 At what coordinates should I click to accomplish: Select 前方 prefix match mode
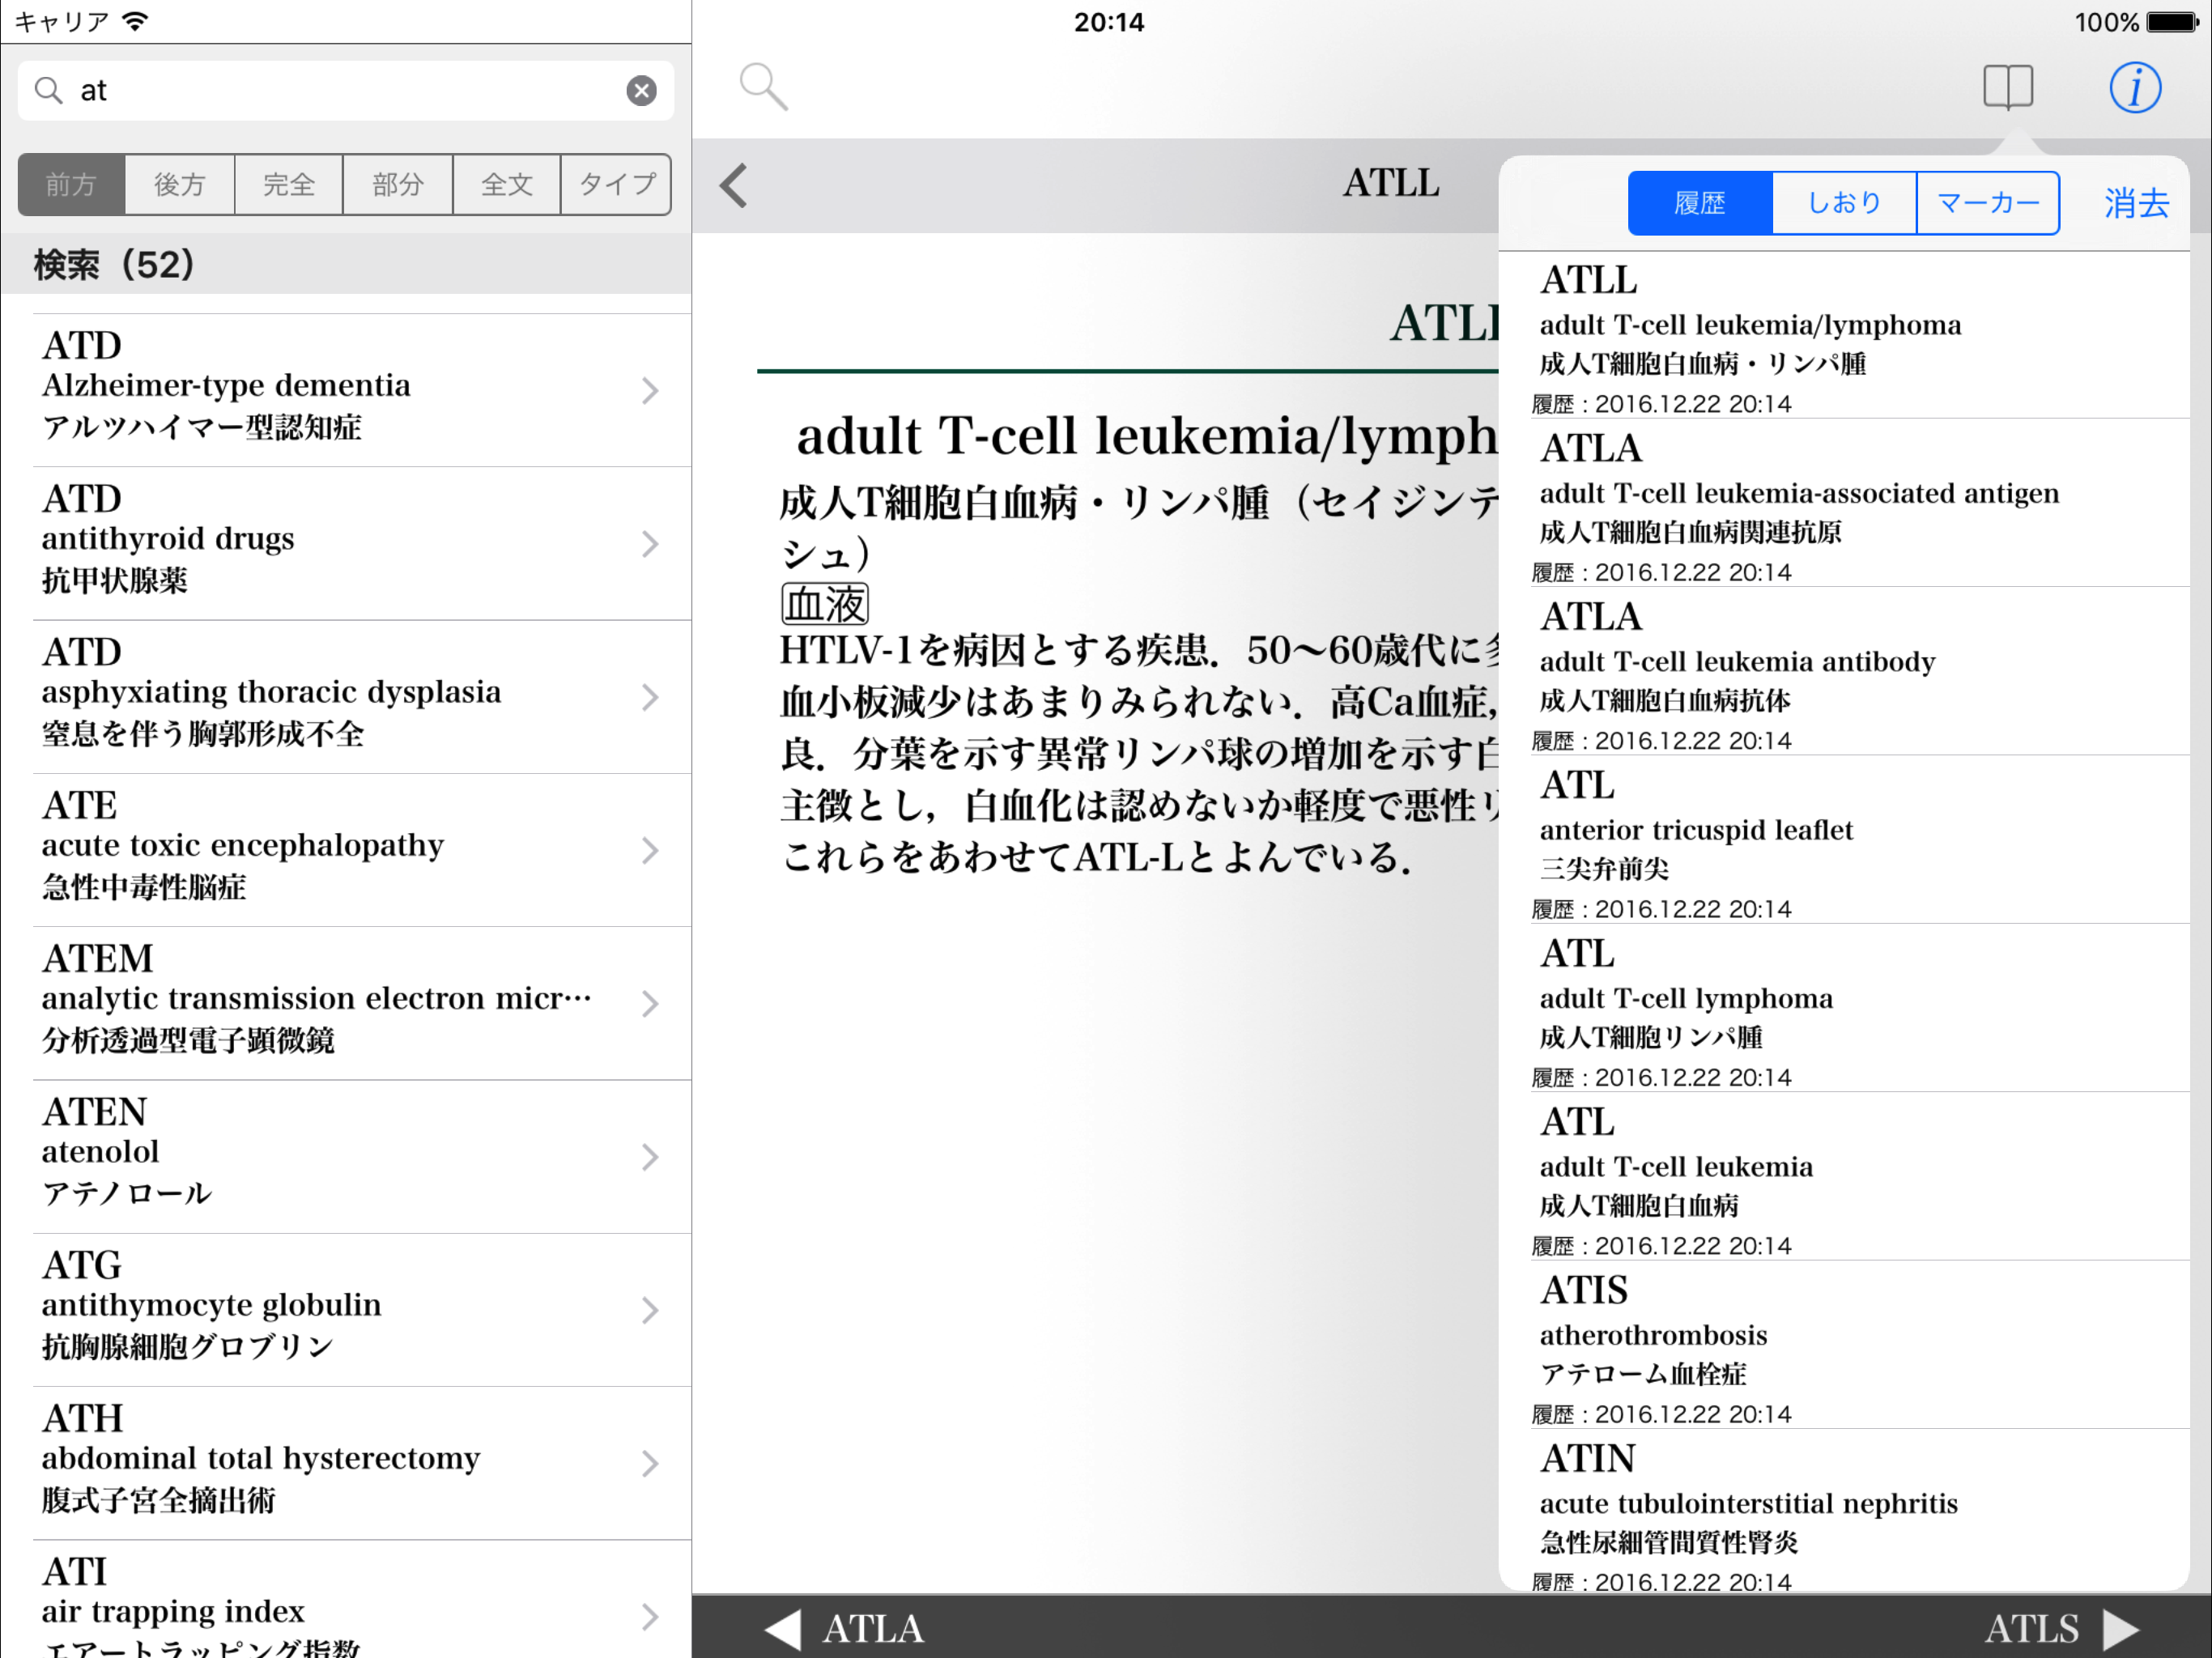72,185
